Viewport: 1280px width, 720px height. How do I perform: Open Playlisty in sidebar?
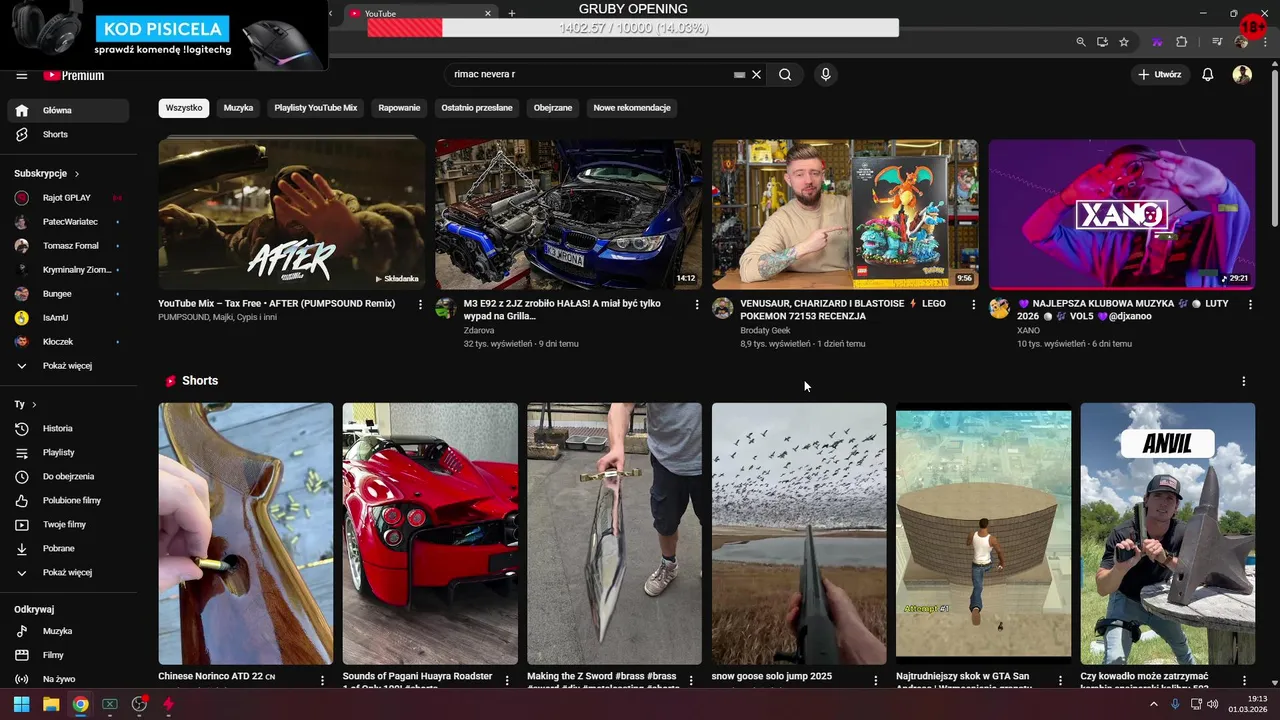68,452
